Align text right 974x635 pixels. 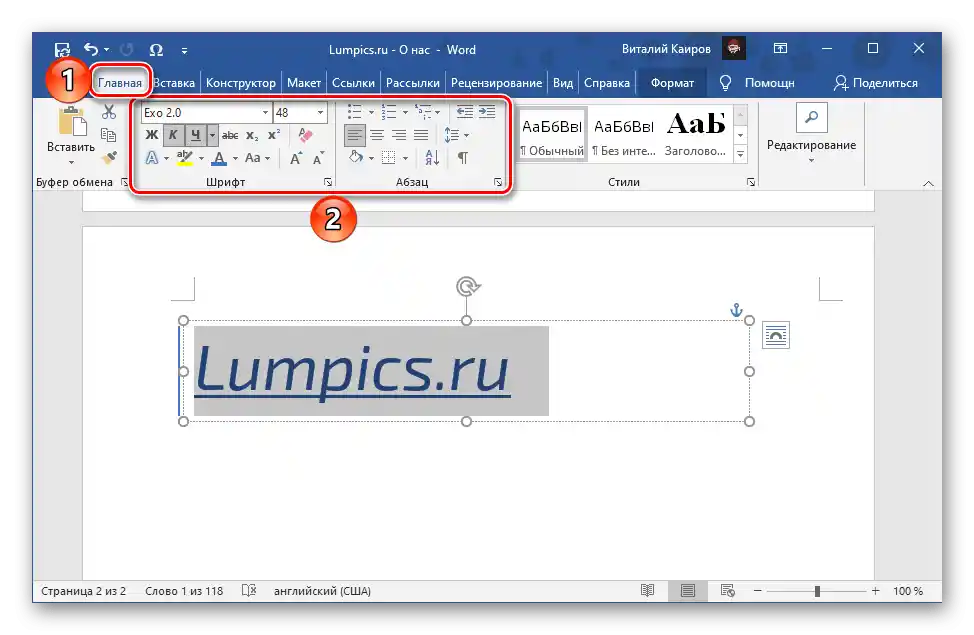tap(399, 135)
